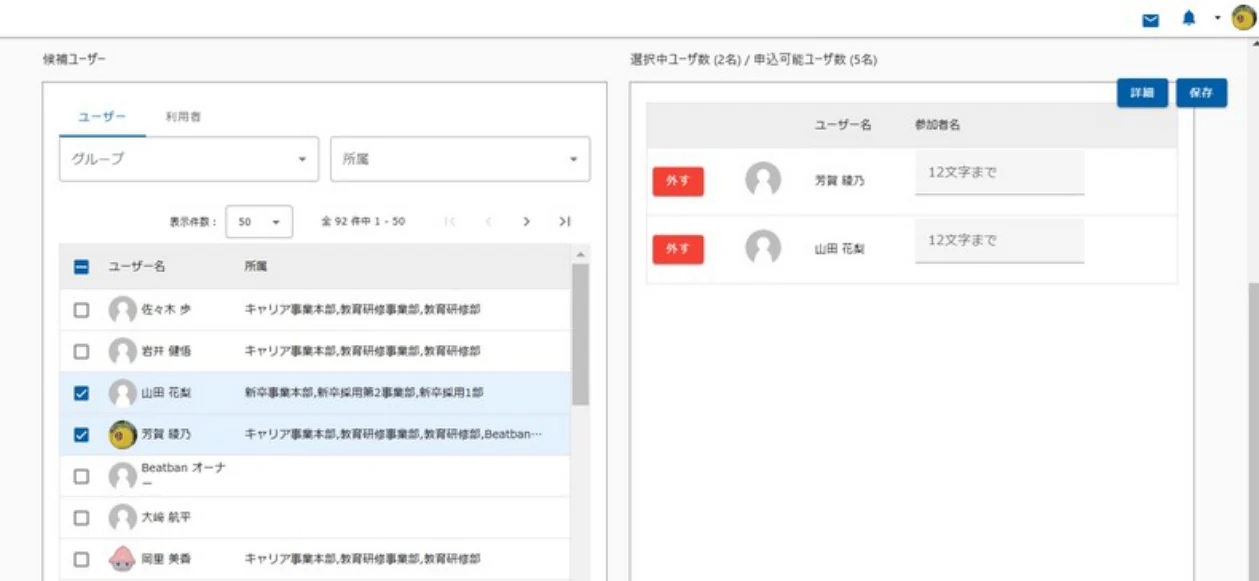Viewport: 1259px width, 581px height.
Task: Open the 表示件数 dropdown showing 50
Action: click(259, 222)
